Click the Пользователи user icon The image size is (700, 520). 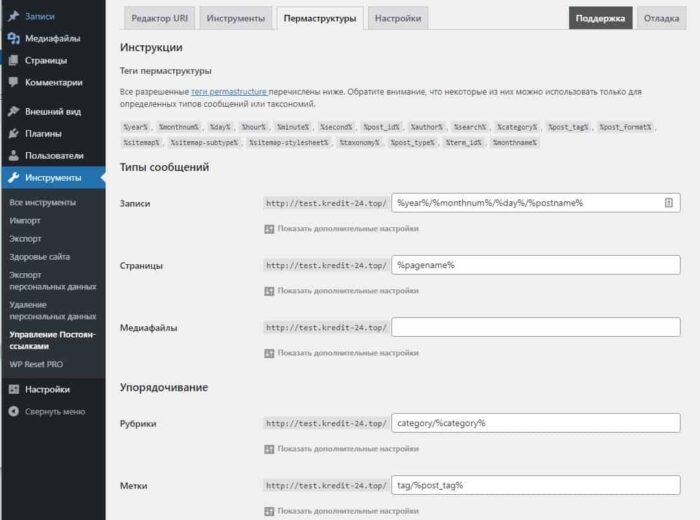(x=13, y=156)
